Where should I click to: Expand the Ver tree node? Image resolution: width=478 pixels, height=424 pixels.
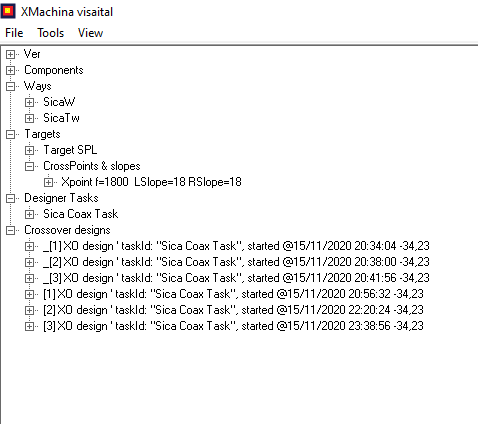pyautogui.click(x=11, y=54)
